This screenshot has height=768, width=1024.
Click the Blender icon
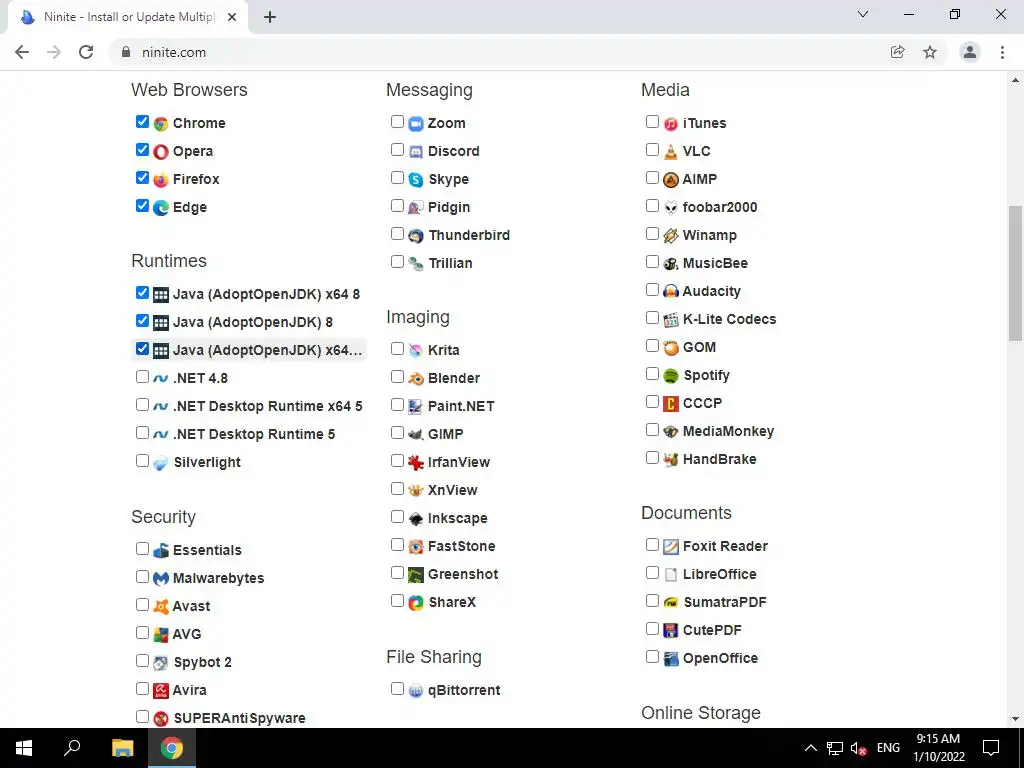(x=416, y=379)
